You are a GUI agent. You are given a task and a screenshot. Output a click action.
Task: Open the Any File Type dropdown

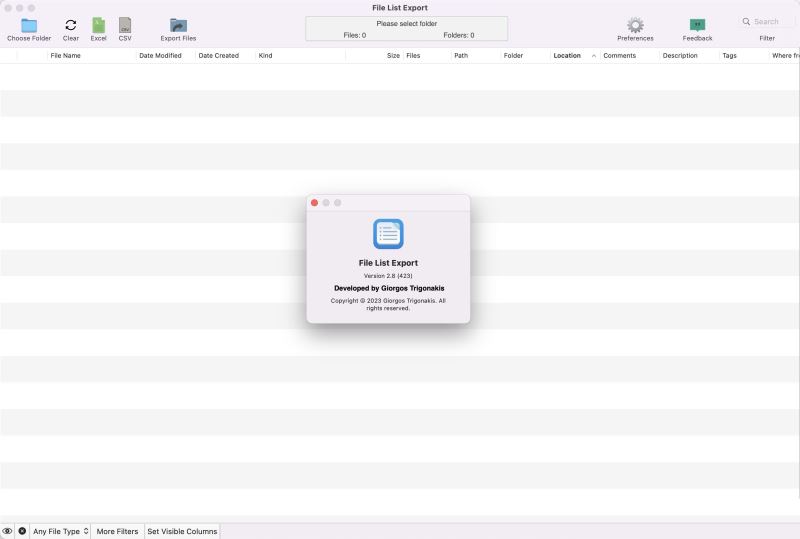coord(60,531)
